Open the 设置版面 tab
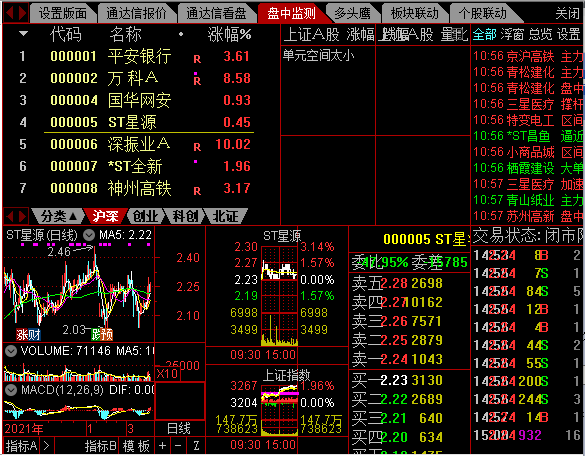This screenshot has height=456, width=585. (x=63, y=14)
